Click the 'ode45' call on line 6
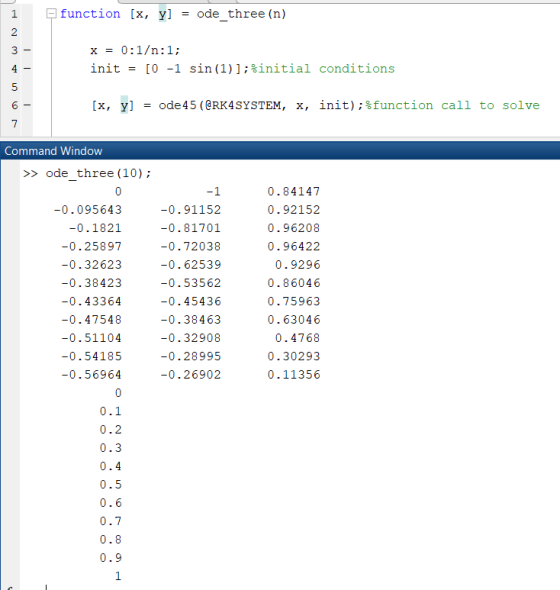Screen dimensions: 560x590 [178, 105]
